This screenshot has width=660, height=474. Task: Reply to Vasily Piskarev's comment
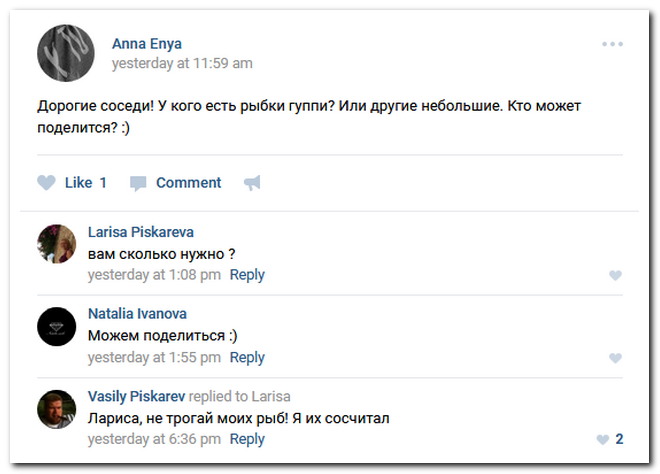[x=247, y=439]
